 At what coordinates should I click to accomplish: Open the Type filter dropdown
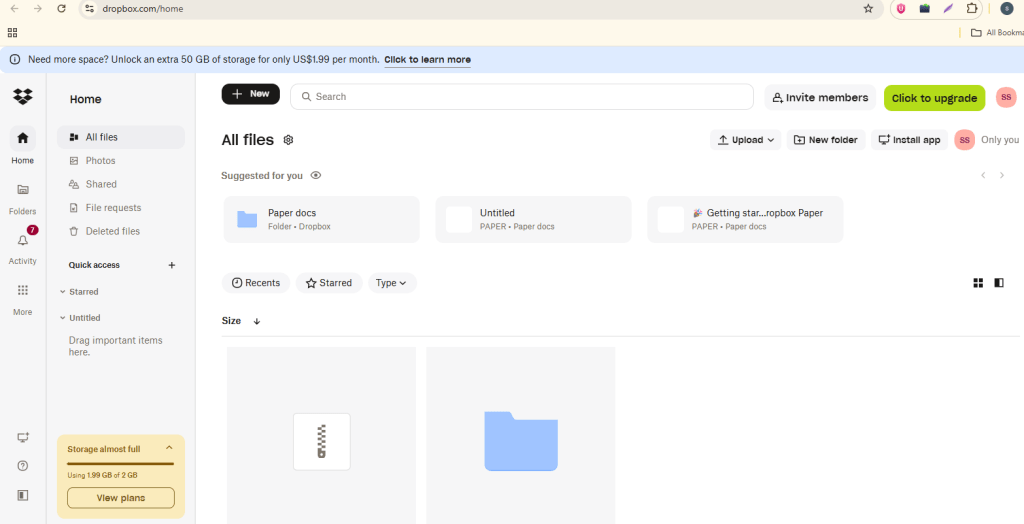392,283
